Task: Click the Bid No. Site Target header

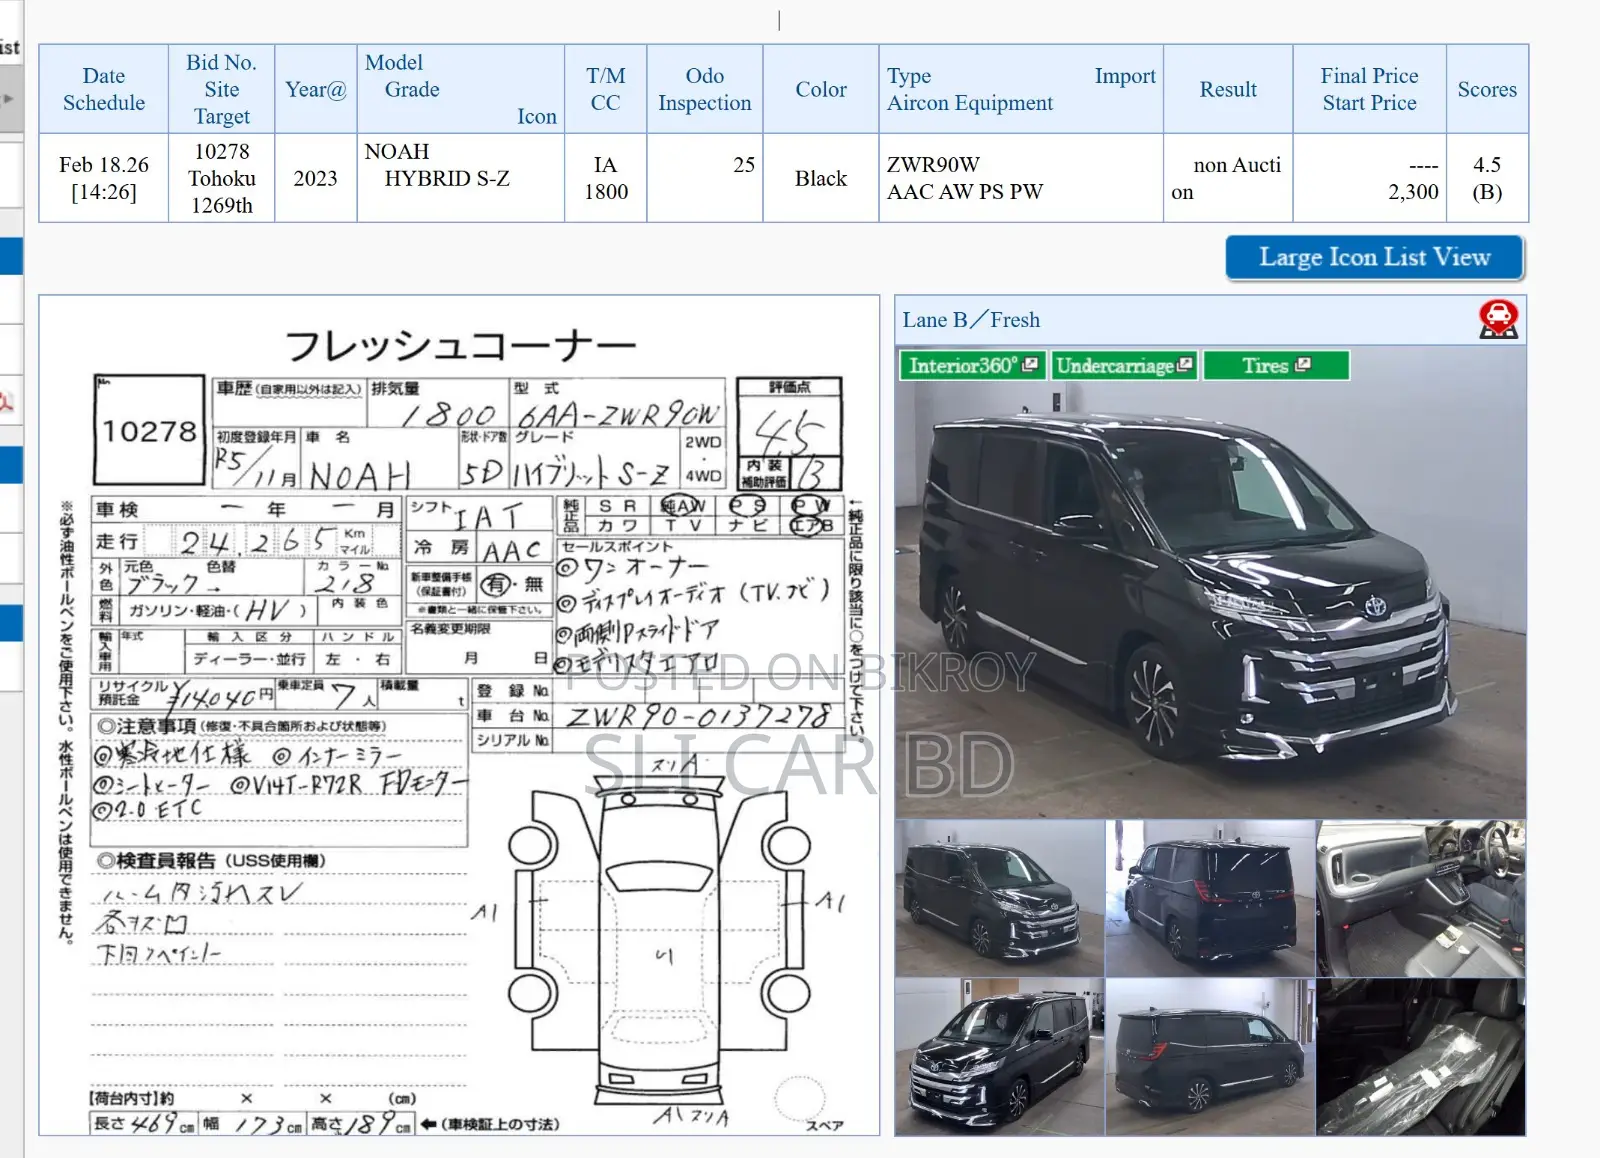Action: 222,89
